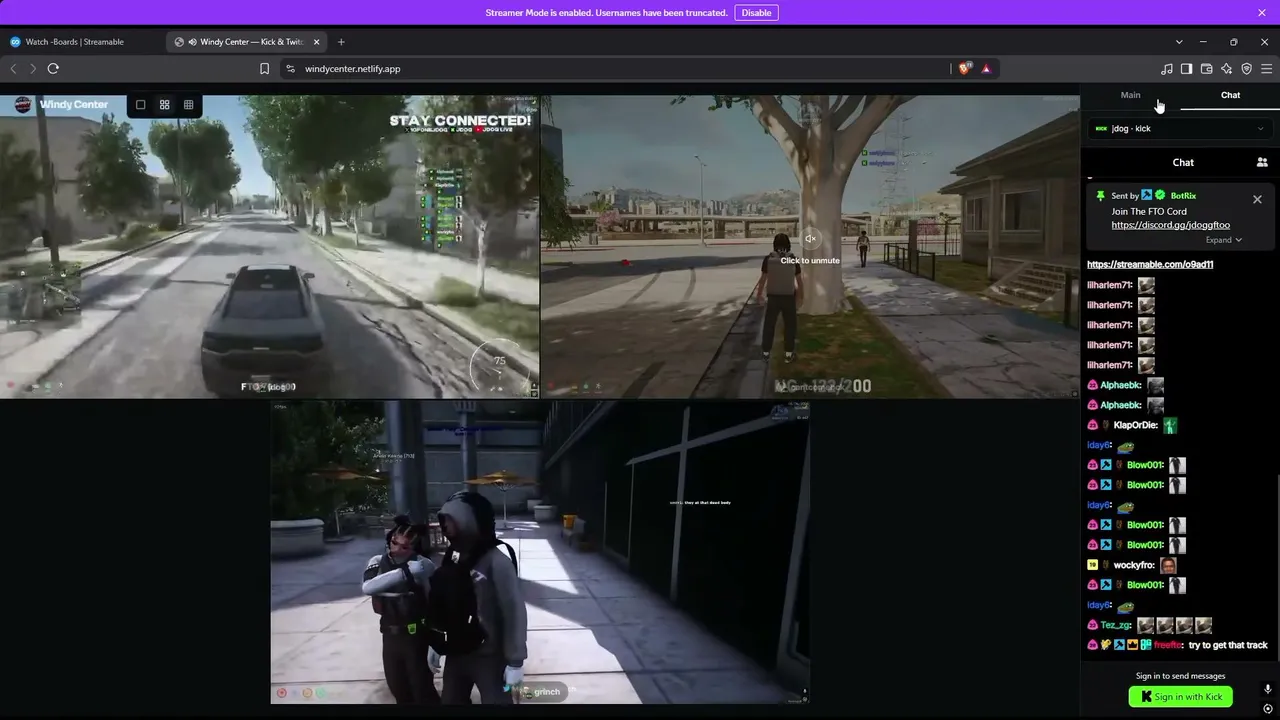This screenshot has width=1280, height=720.
Task: Switch to the Main panel tab
Action: pyautogui.click(x=1130, y=95)
